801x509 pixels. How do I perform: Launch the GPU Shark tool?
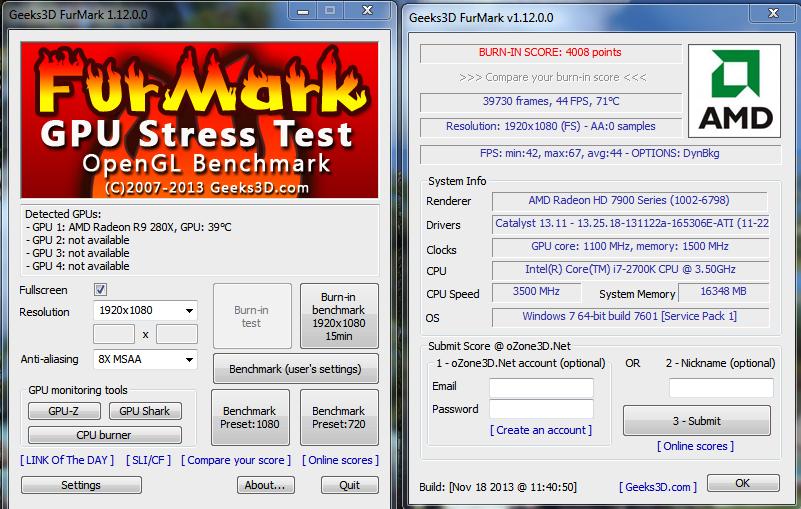145,411
